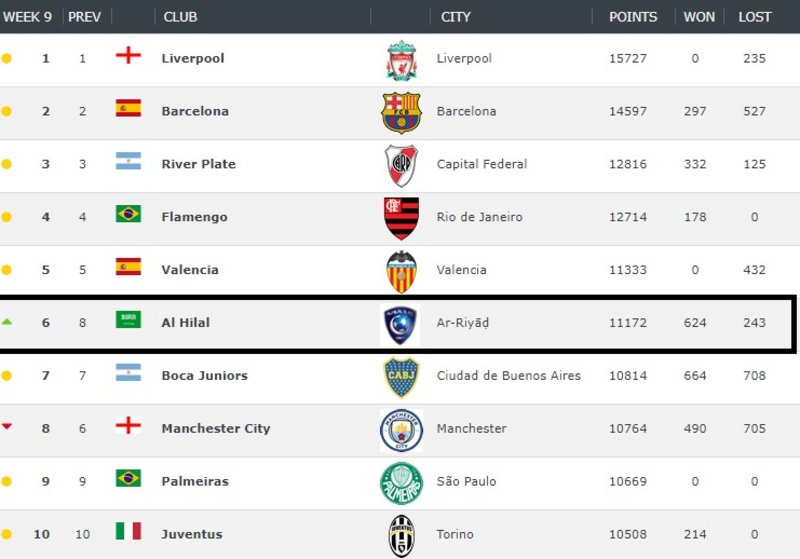
Task: Sort by the CLUB column header
Action: (x=180, y=17)
